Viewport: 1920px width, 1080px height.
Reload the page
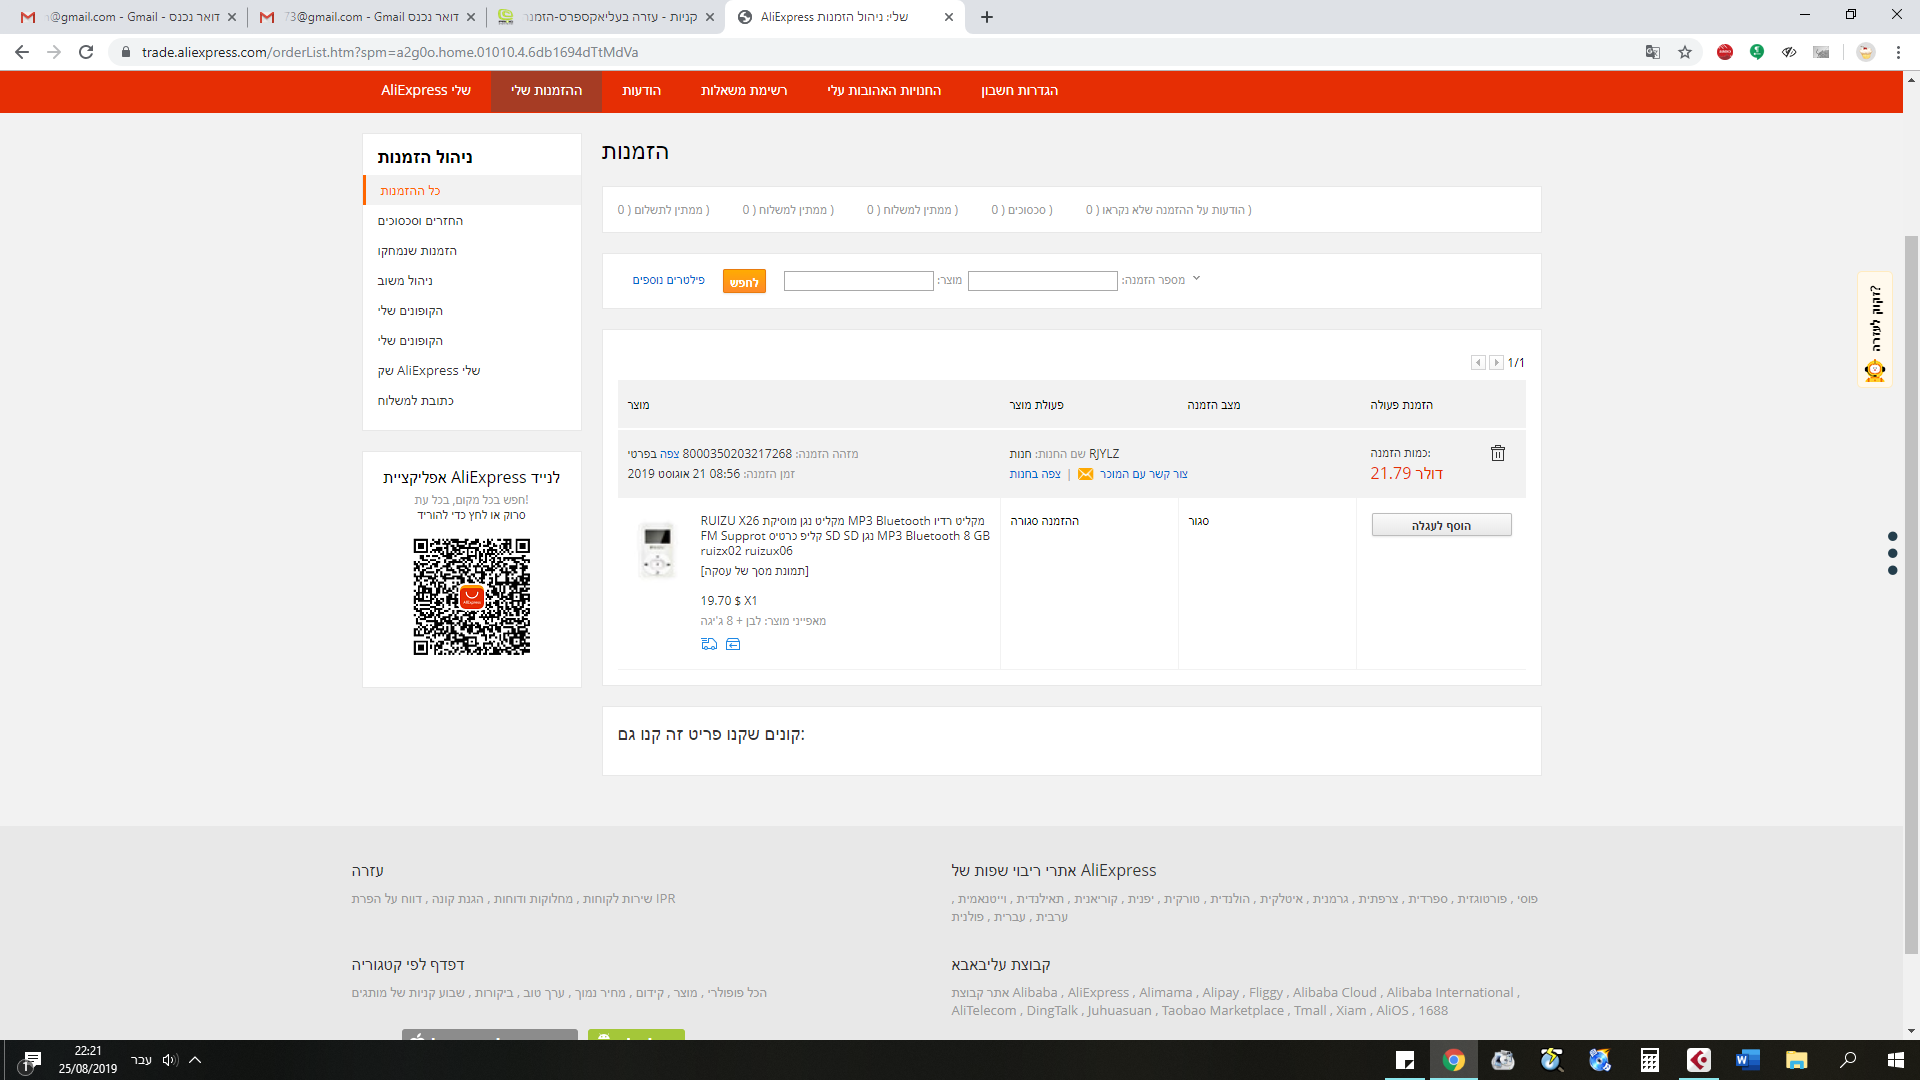coord(86,52)
